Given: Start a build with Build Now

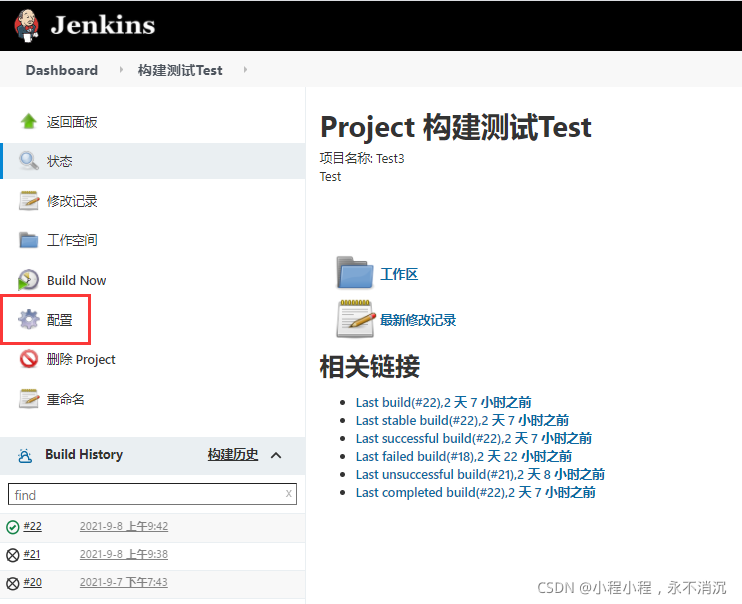Looking at the screenshot, I should [77, 280].
